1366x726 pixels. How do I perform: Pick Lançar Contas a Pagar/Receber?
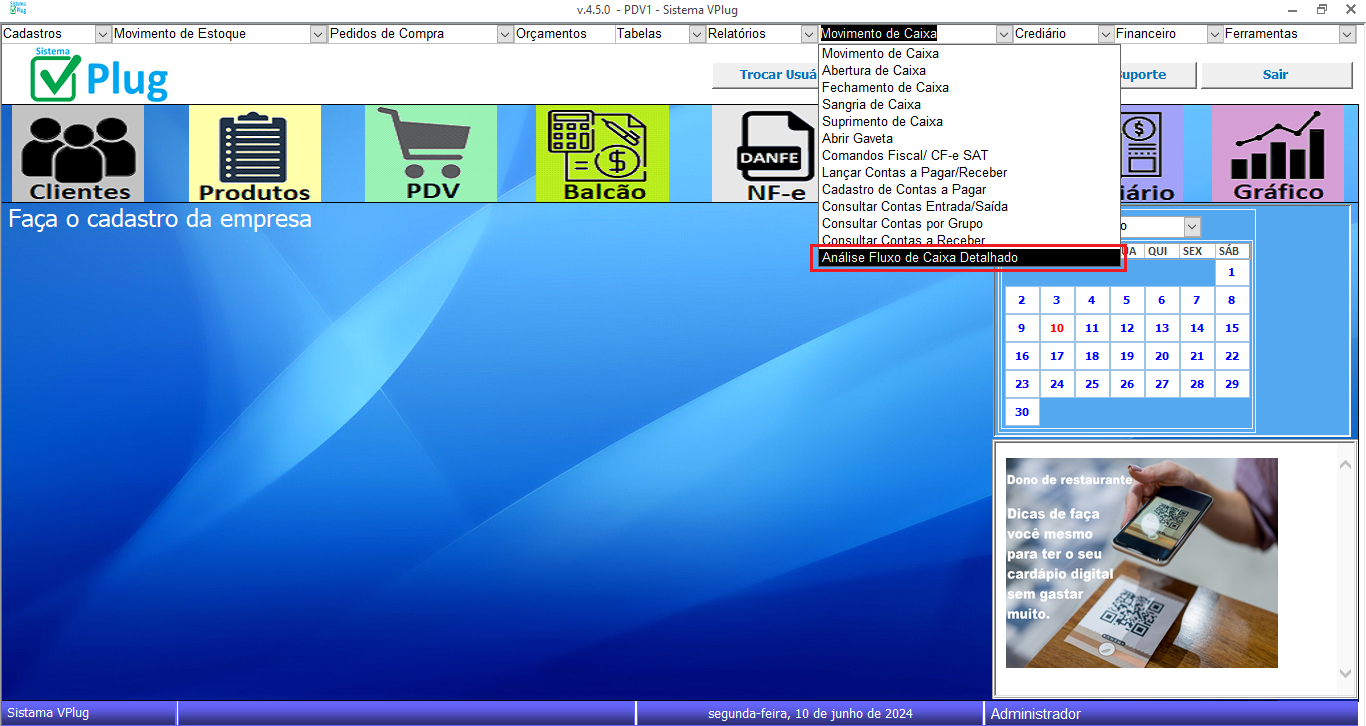click(x=914, y=173)
